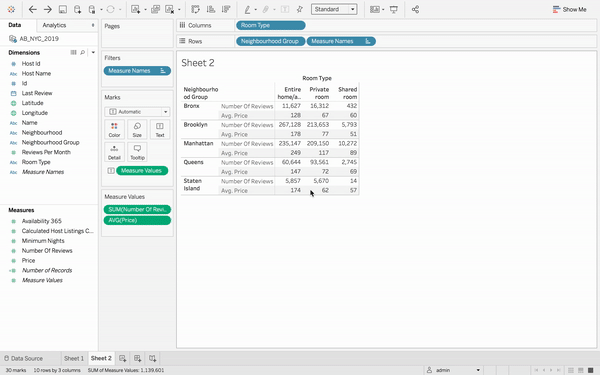Add new story tab icon

coord(152,359)
